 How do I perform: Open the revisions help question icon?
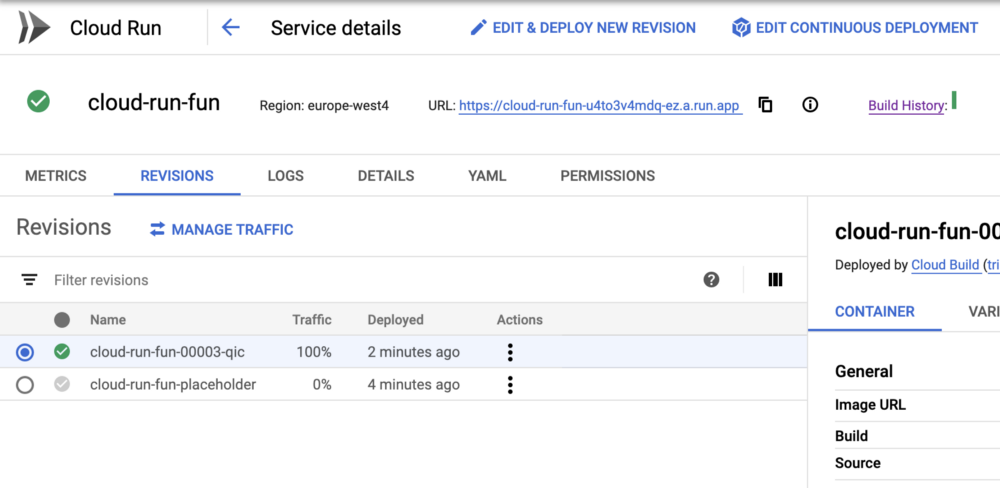(711, 280)
